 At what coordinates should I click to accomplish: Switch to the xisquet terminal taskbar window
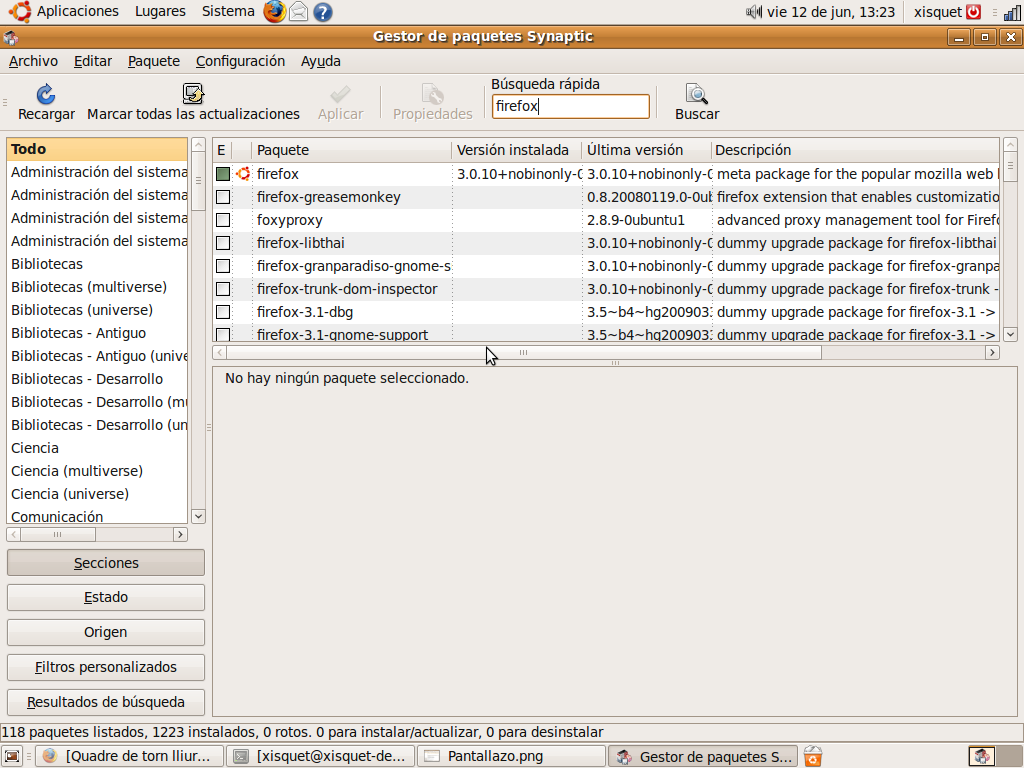click(321, 756)
